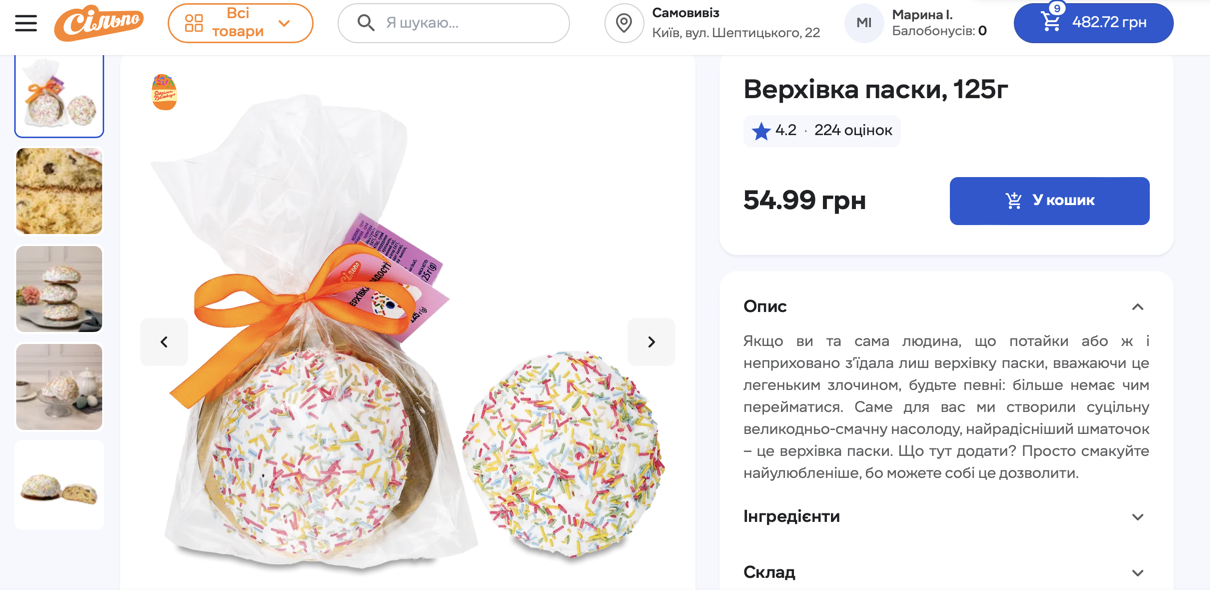Go to the previous product image arrow
1210x590 pixels.
click(x=164, y=342)
